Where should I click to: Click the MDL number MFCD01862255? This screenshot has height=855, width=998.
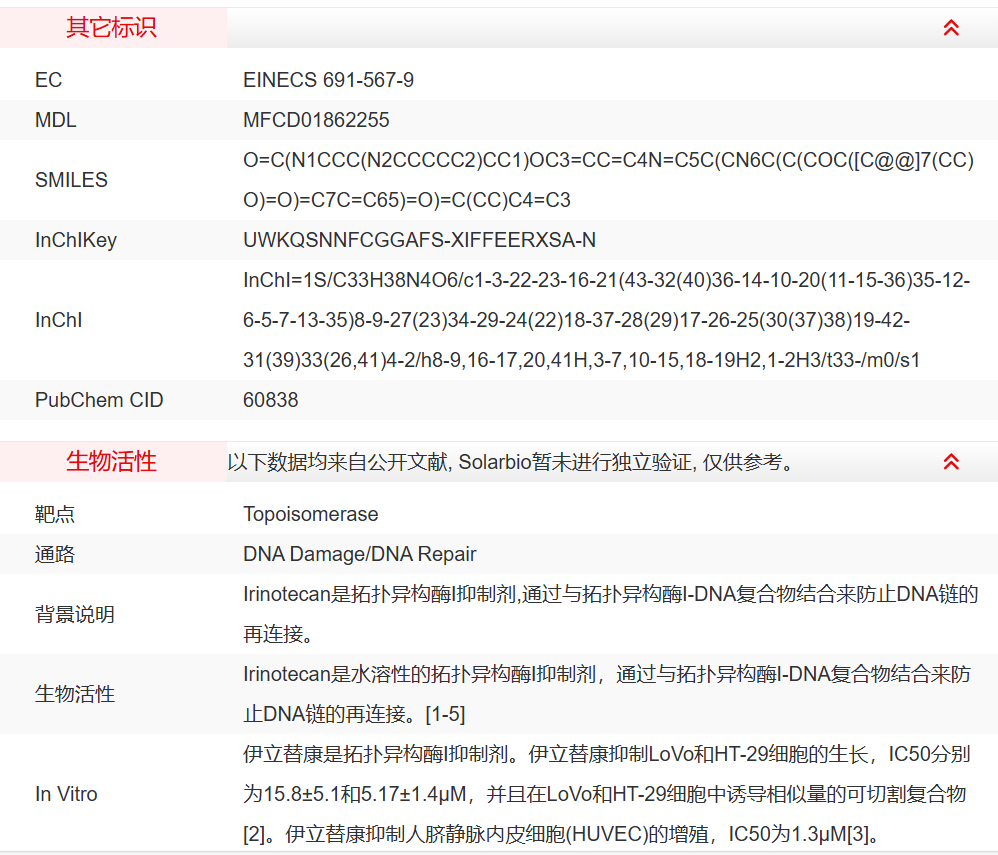pyautogui.click(x=316, y=120)
